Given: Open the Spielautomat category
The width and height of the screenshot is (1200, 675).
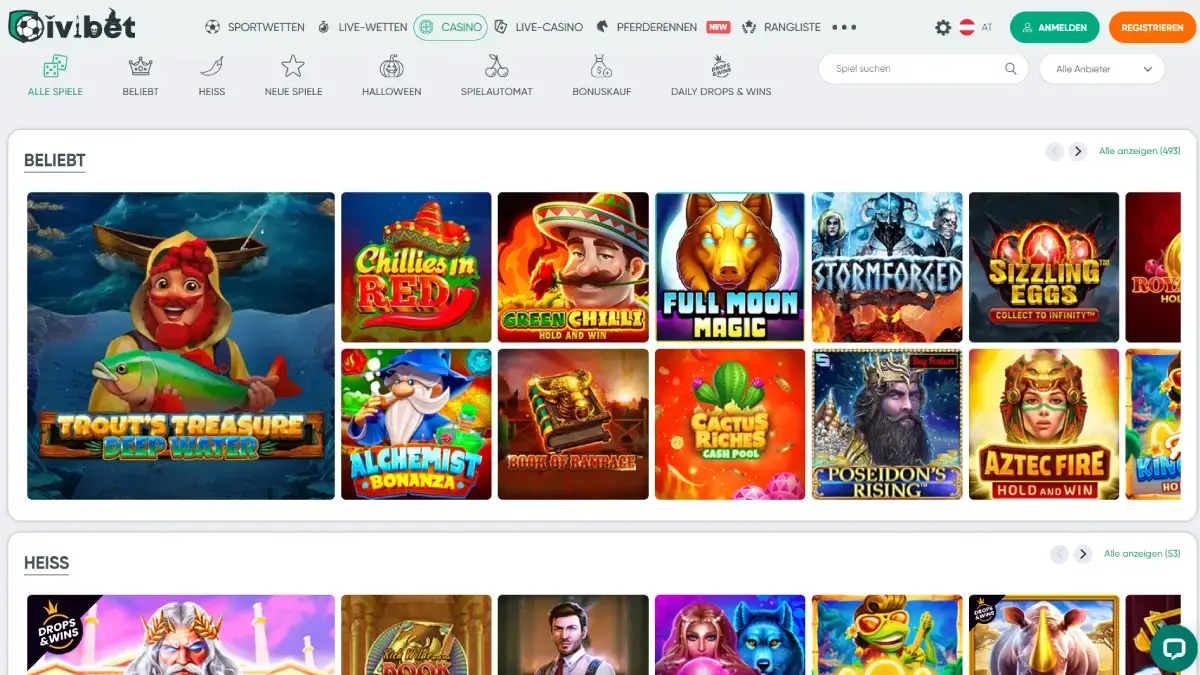Looking at the screenshot, I should (496, 68).
